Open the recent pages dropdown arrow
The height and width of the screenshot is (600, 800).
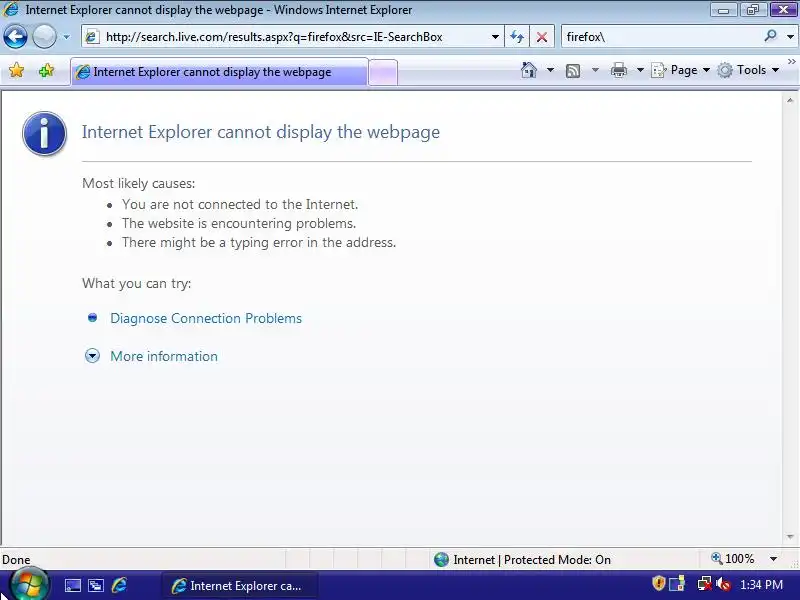pos(66,37)
